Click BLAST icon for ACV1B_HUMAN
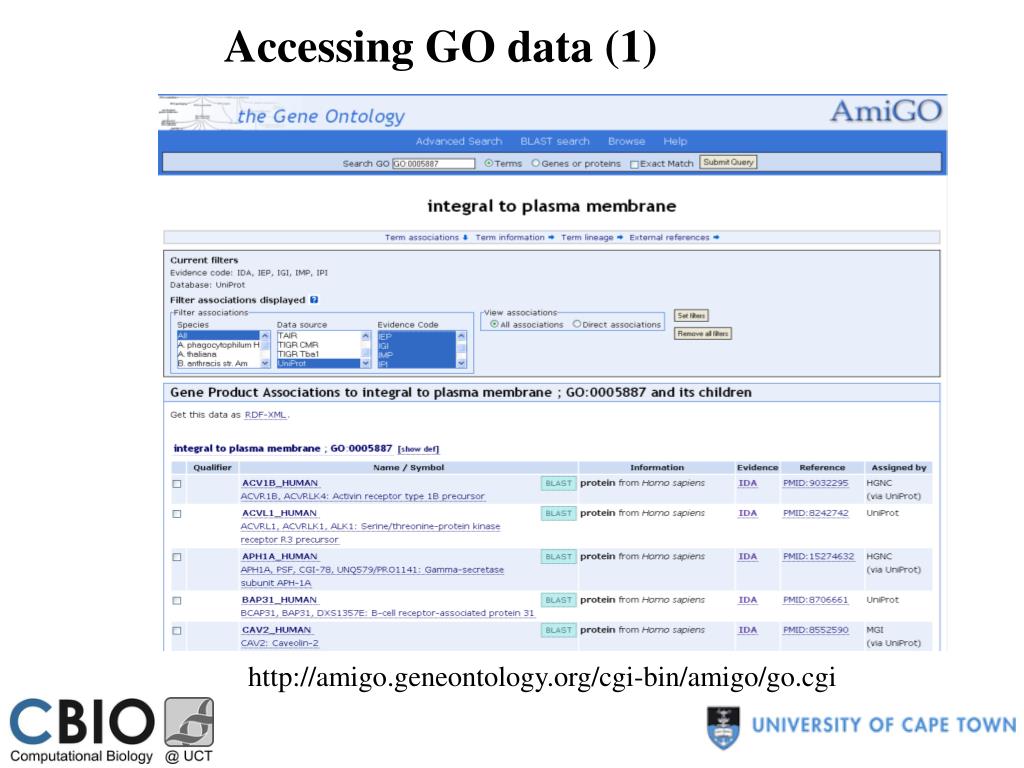The height and width of the screenshot is (768, 1024). point(558,483)
